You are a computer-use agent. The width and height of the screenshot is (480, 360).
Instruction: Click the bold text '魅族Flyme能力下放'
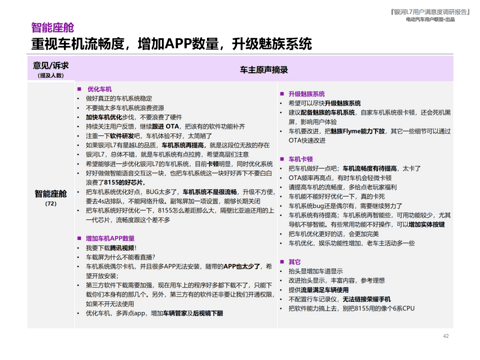[358, 131]
